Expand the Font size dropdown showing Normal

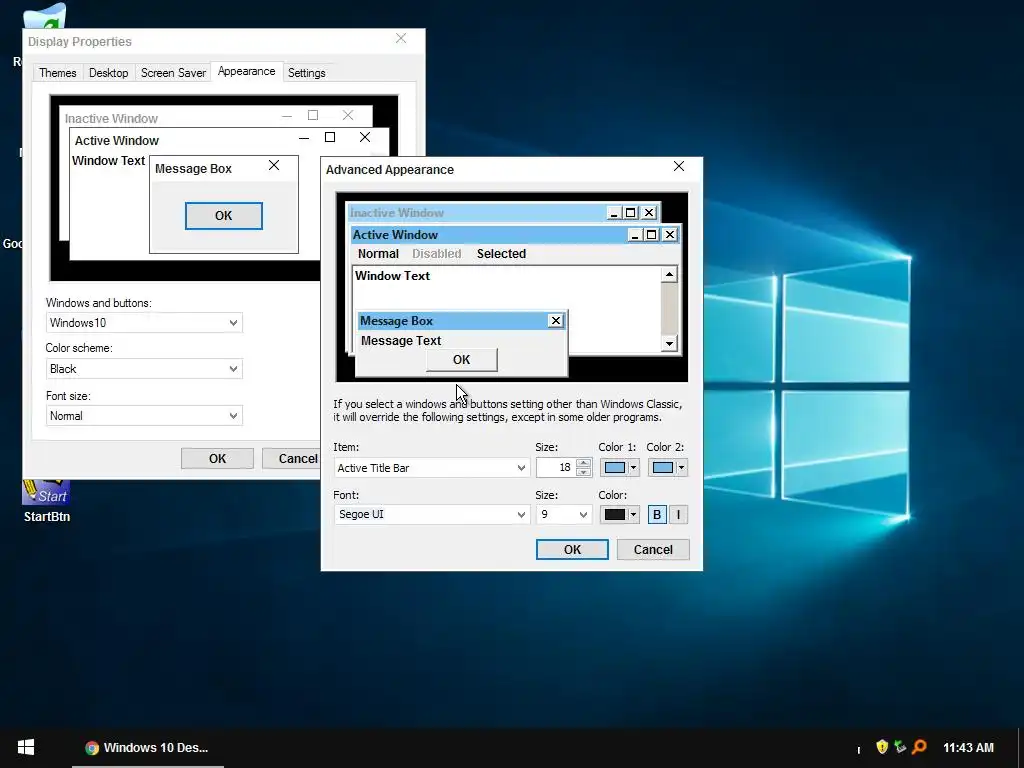tap(144, 416)
